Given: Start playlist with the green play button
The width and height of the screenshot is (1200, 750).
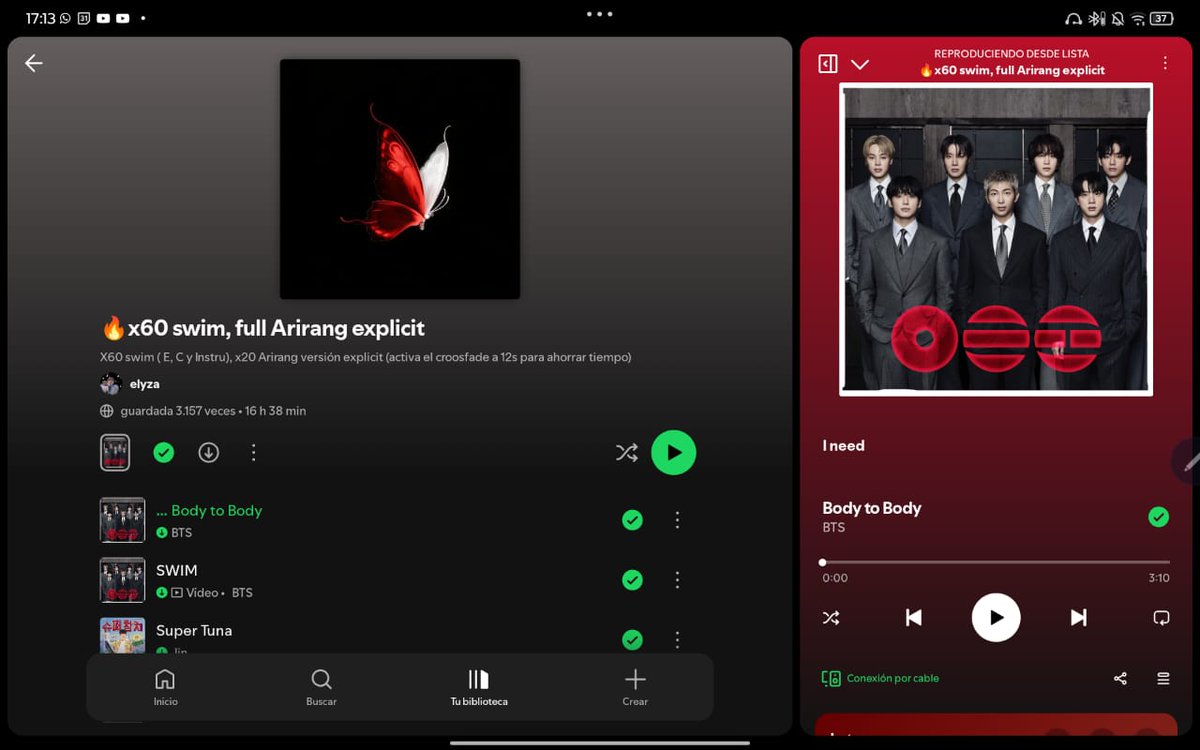Looking at the screenshot, I should [674, 453].
